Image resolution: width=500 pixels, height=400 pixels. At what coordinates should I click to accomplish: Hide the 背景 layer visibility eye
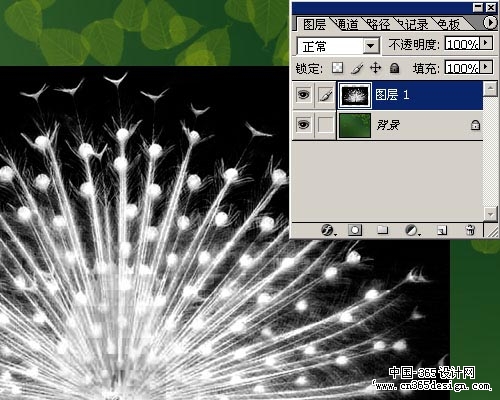pyautogui.click(x=303, y=125)
